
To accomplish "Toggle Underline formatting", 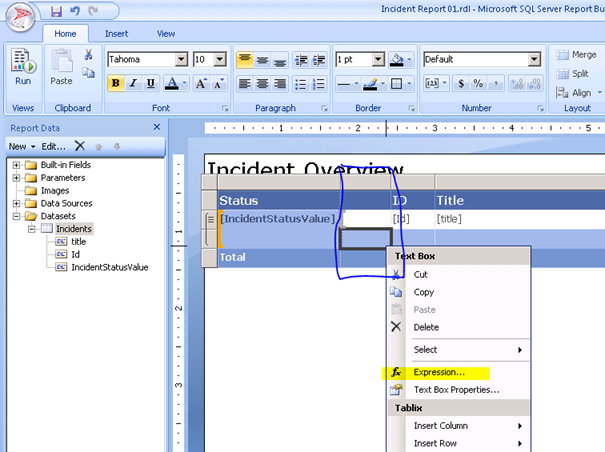I will [150, 83].
